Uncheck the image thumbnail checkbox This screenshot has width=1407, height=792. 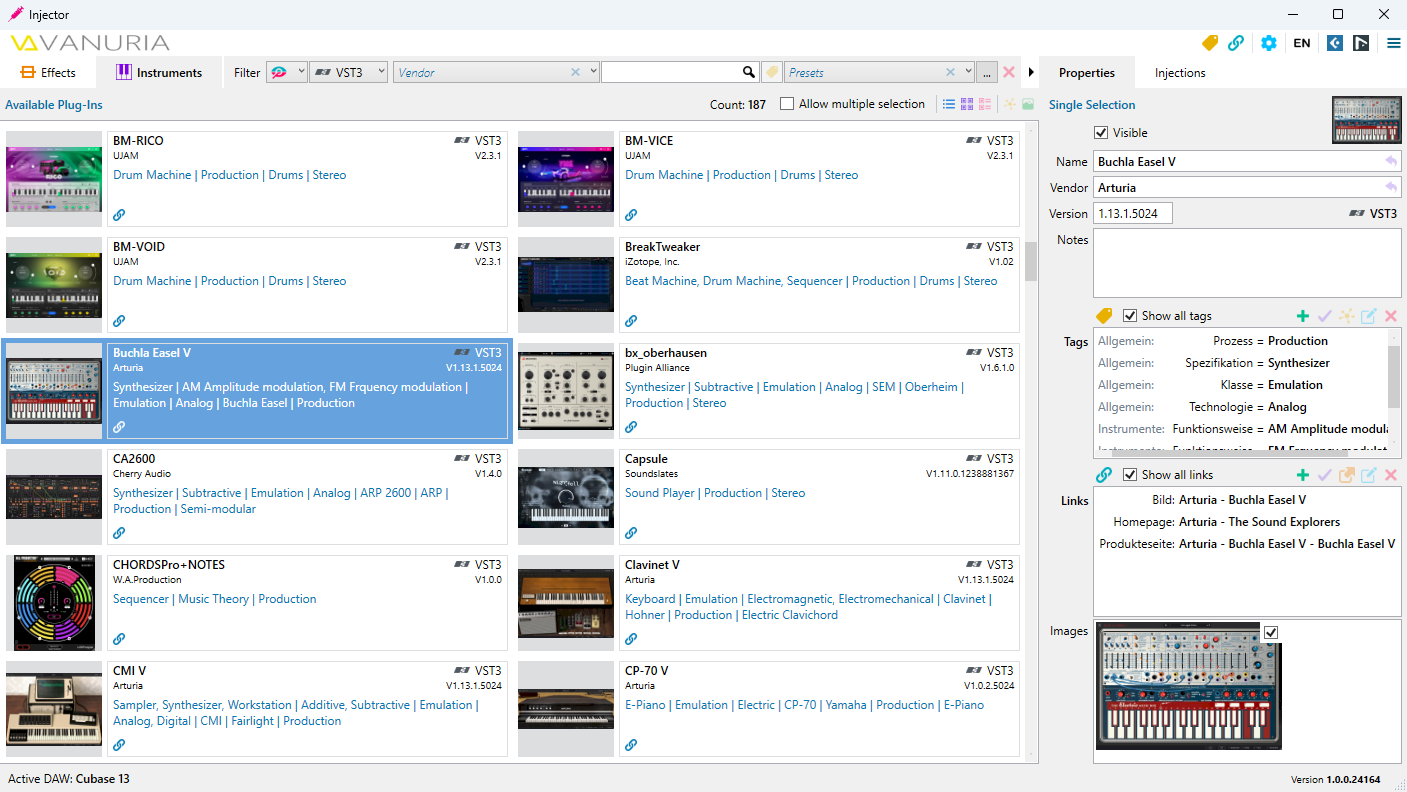point(1271,632)
